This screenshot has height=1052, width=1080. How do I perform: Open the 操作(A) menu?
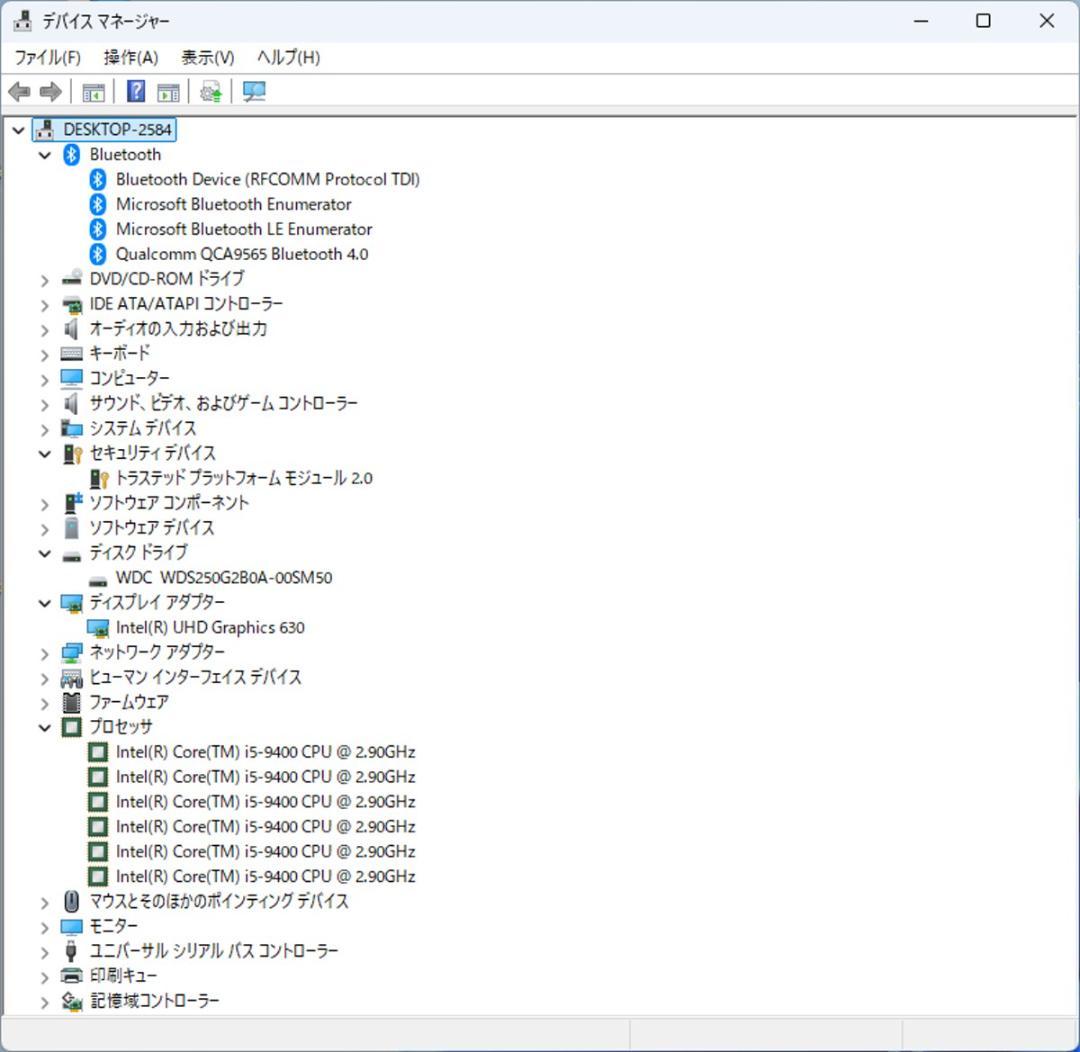pos(129,57)
